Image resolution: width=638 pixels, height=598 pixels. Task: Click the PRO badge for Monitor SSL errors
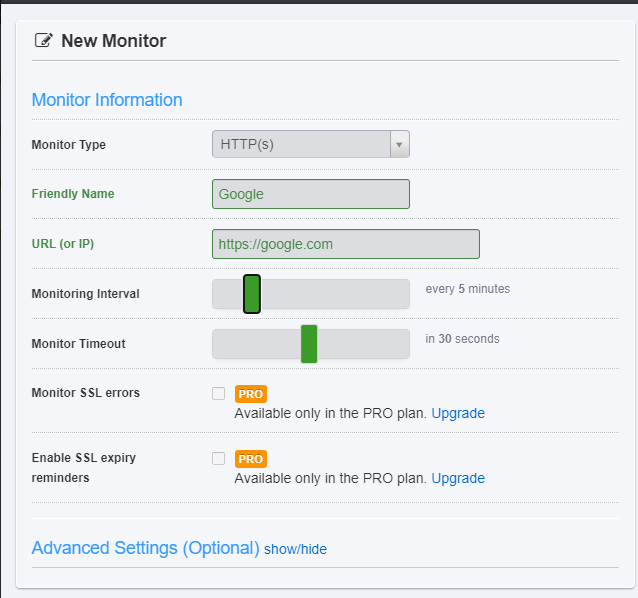coord(250,394)
